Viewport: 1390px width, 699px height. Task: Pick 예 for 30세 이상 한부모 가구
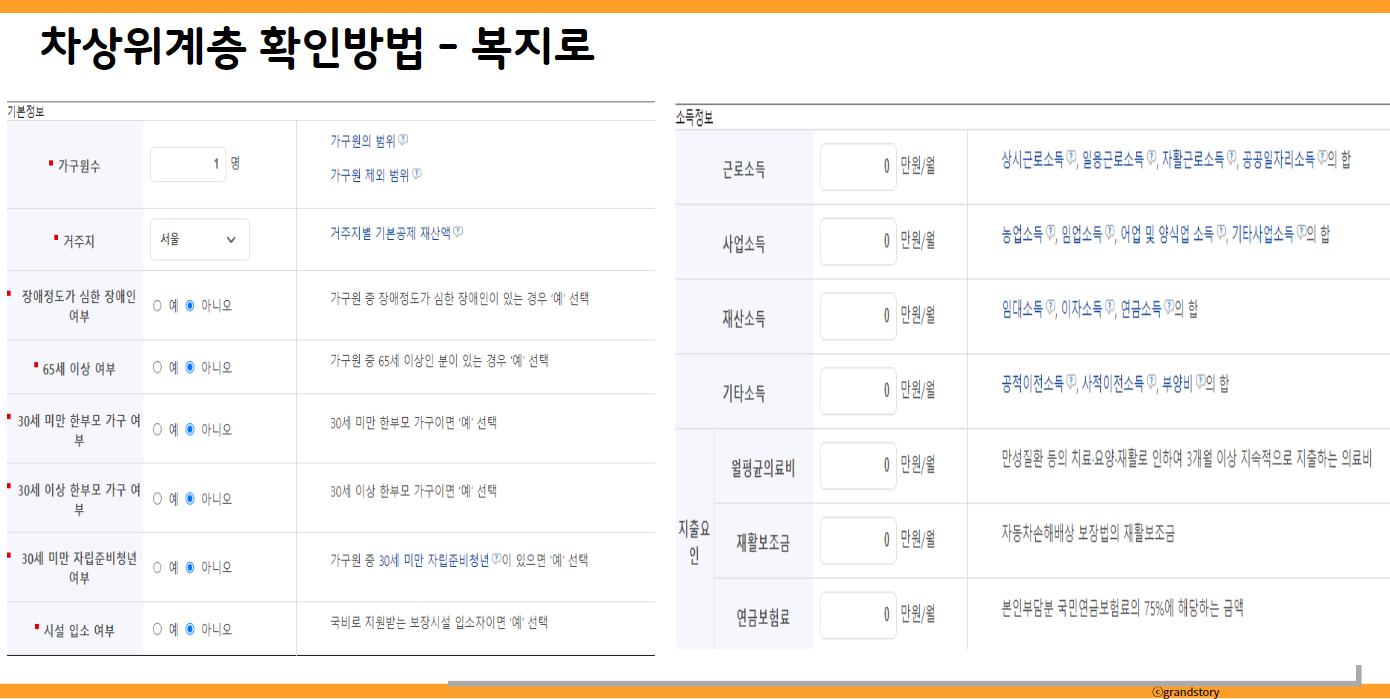coord(157,499)
